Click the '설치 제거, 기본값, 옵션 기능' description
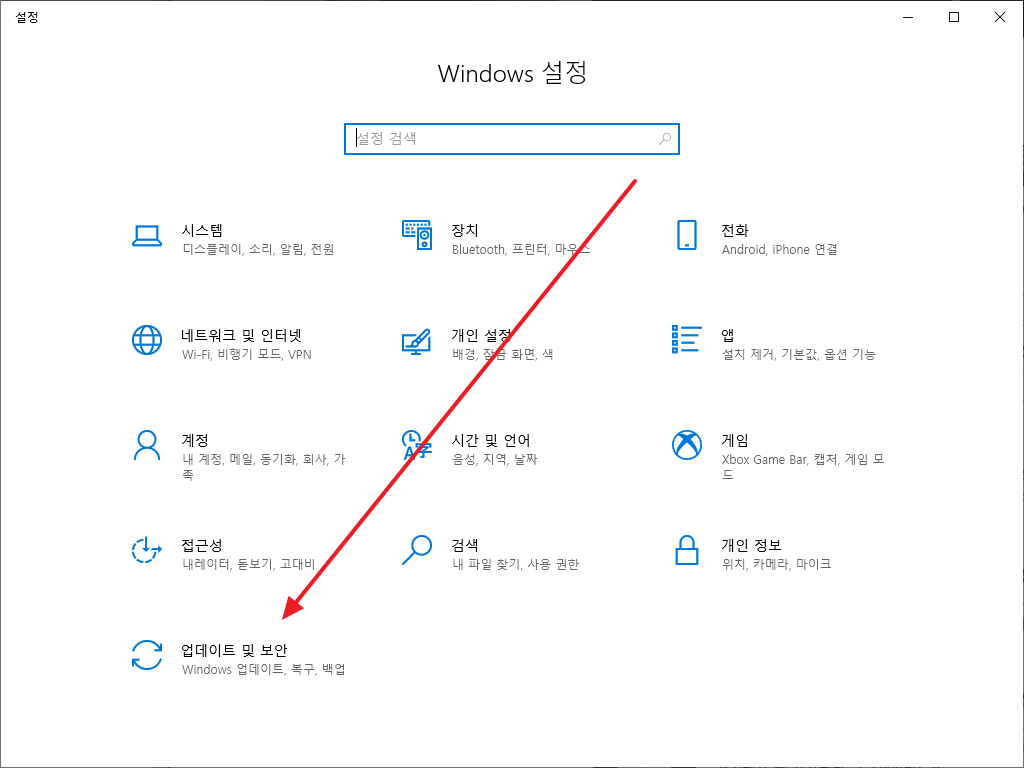Screen dimensions: 1024x768 pos(798,355)
